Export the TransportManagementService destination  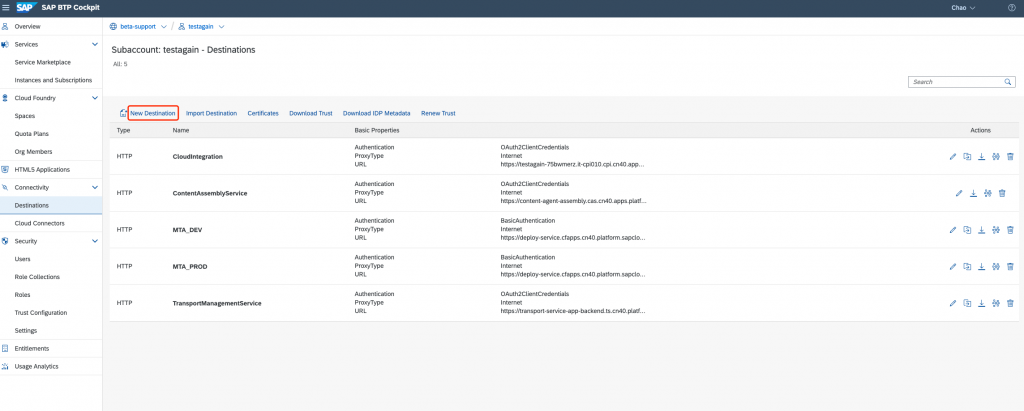[982, 303]
